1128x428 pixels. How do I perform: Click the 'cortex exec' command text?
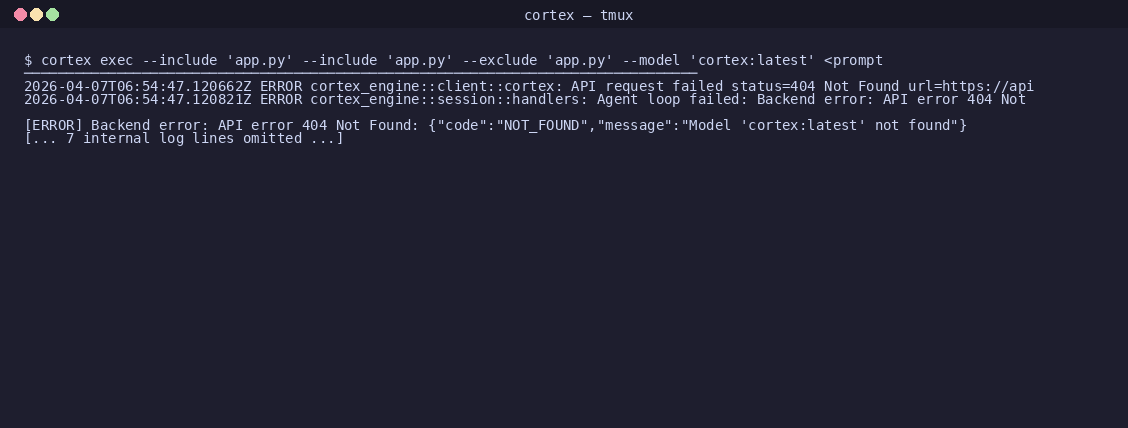[x=87, y=60]
